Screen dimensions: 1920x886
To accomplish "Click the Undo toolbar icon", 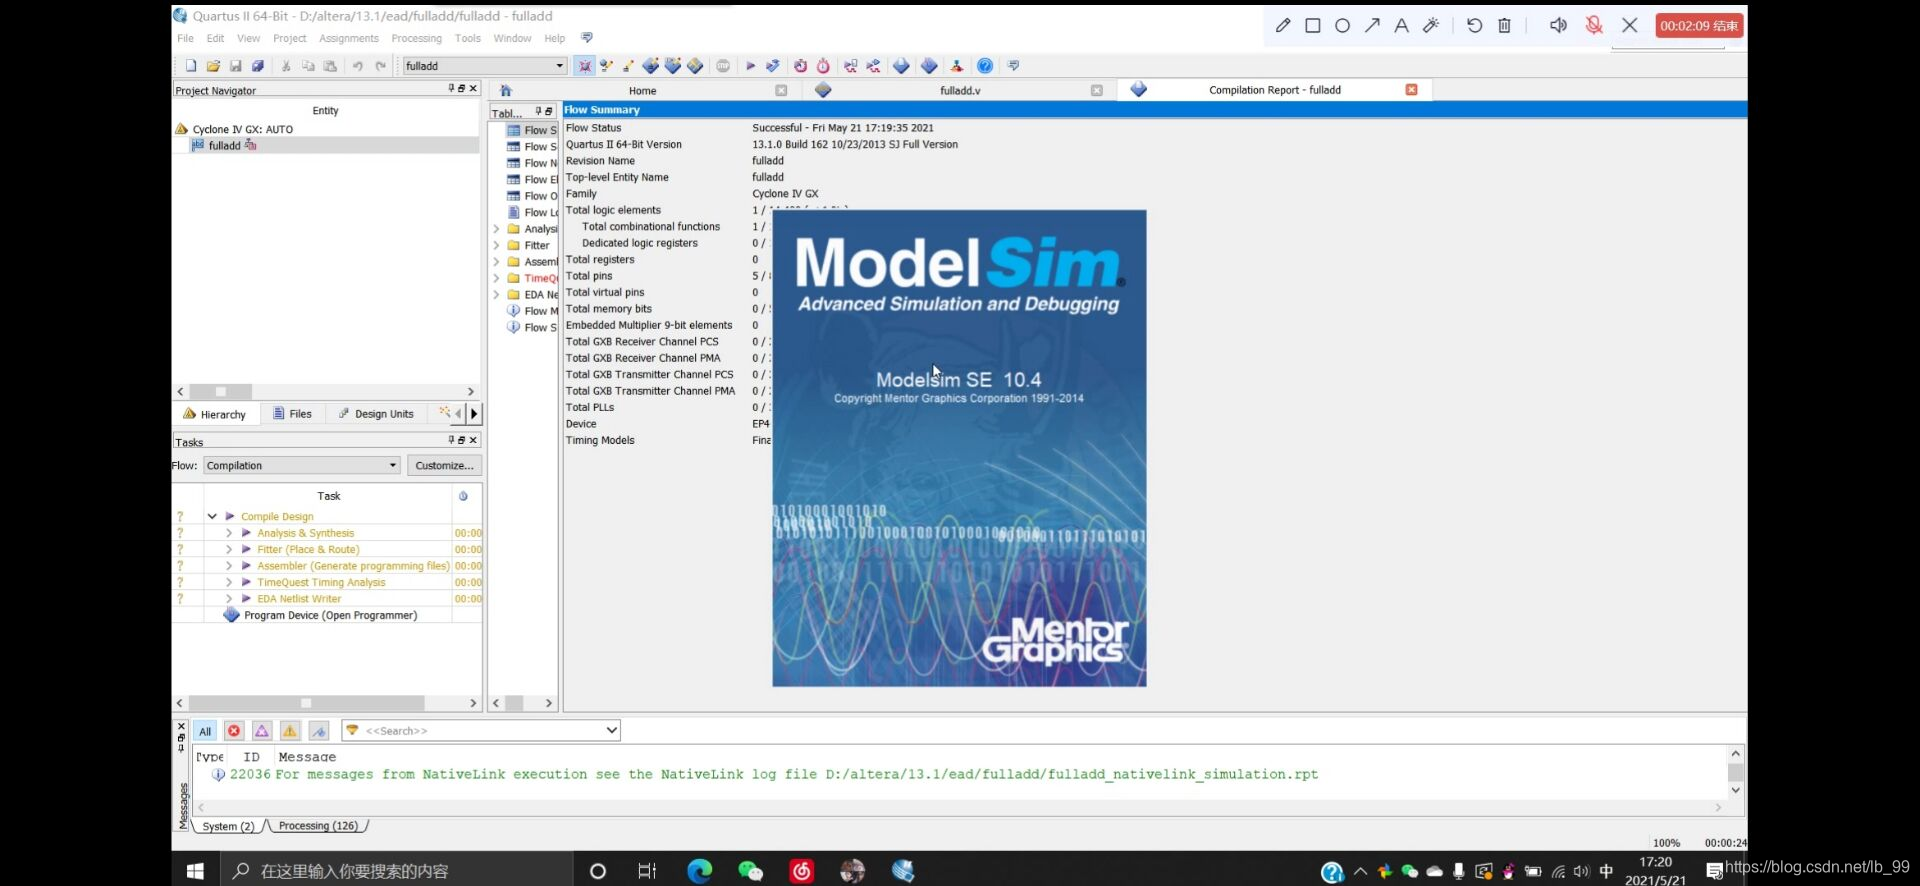I will (357, 66).
